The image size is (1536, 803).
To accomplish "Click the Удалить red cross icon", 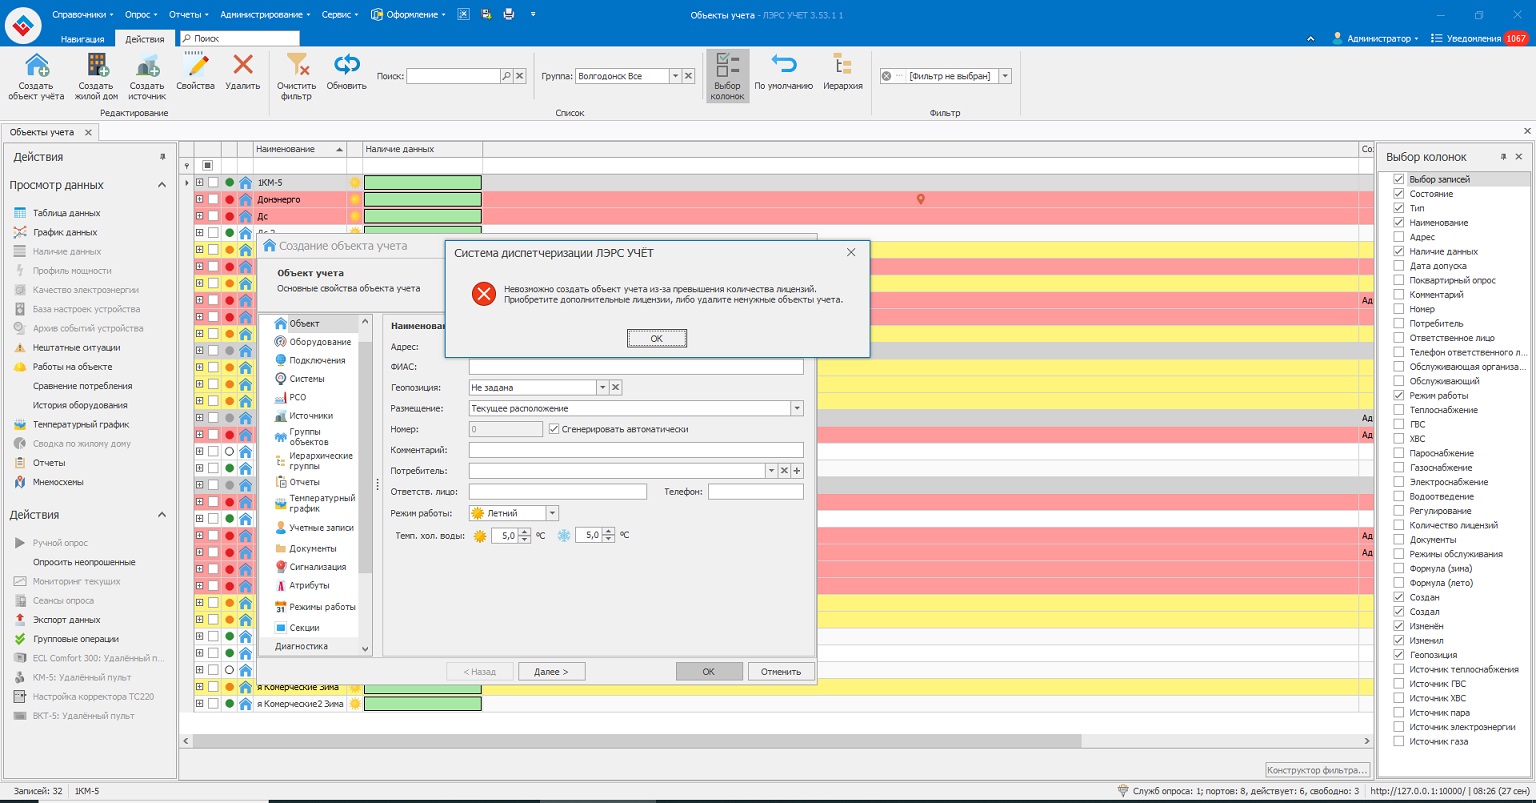I will pyautogui.click(x=243, y=65).
